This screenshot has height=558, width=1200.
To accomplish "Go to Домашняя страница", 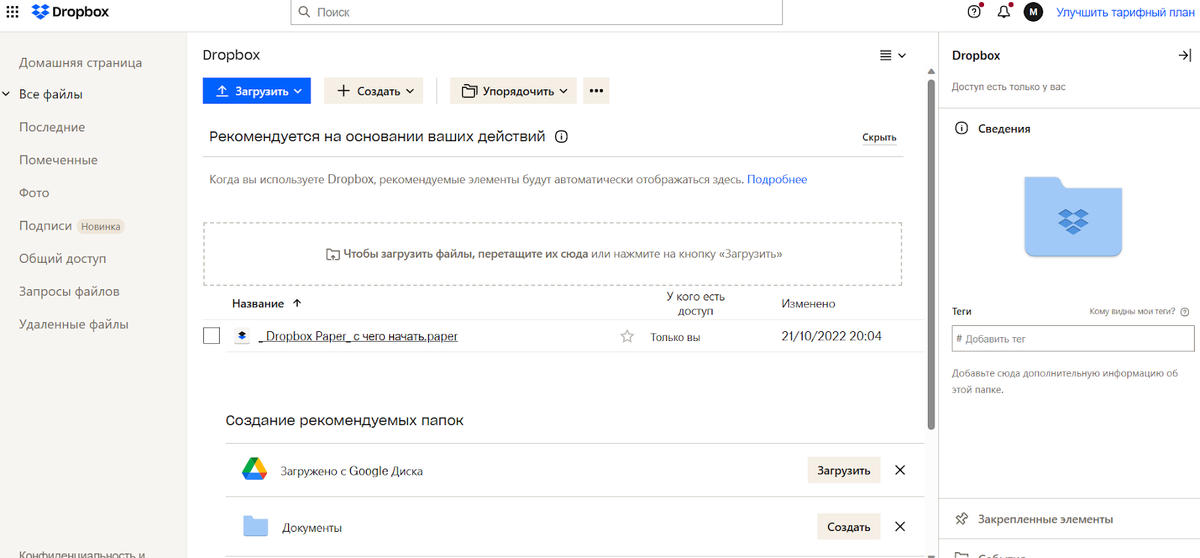I will tap(80, 62).
